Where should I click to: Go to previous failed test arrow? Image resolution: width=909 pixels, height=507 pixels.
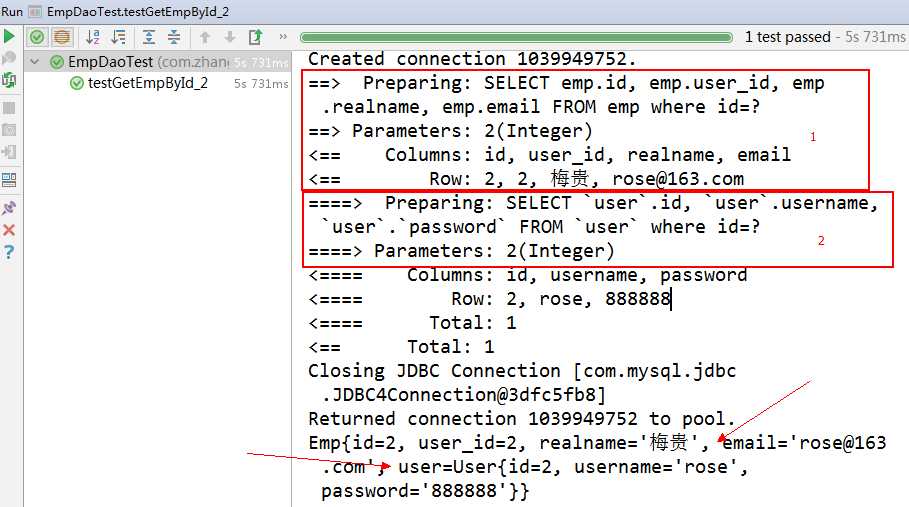point(205,37)
